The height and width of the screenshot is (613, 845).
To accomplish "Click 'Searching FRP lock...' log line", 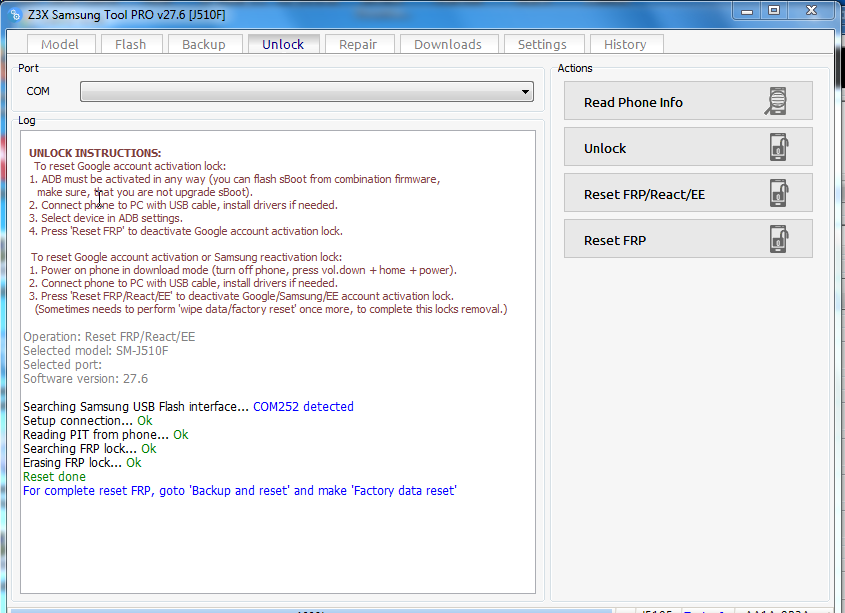I will [x=90, y=449].
